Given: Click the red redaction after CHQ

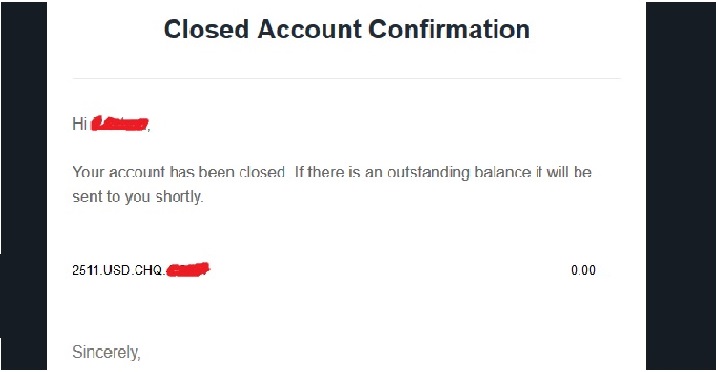Looking at the screenshot, I should (188, 270).
